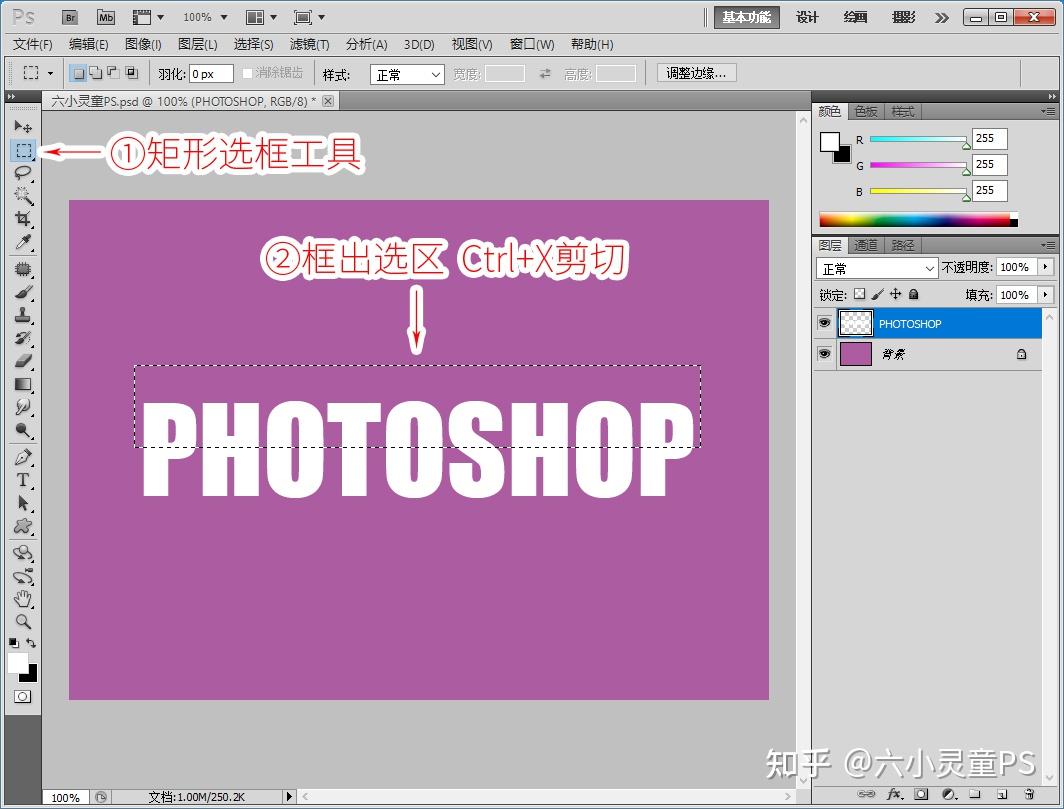Hide the PHOTOSHOP layer
This screenshot has height=809, width=1064.
click(x=824, y=323)
